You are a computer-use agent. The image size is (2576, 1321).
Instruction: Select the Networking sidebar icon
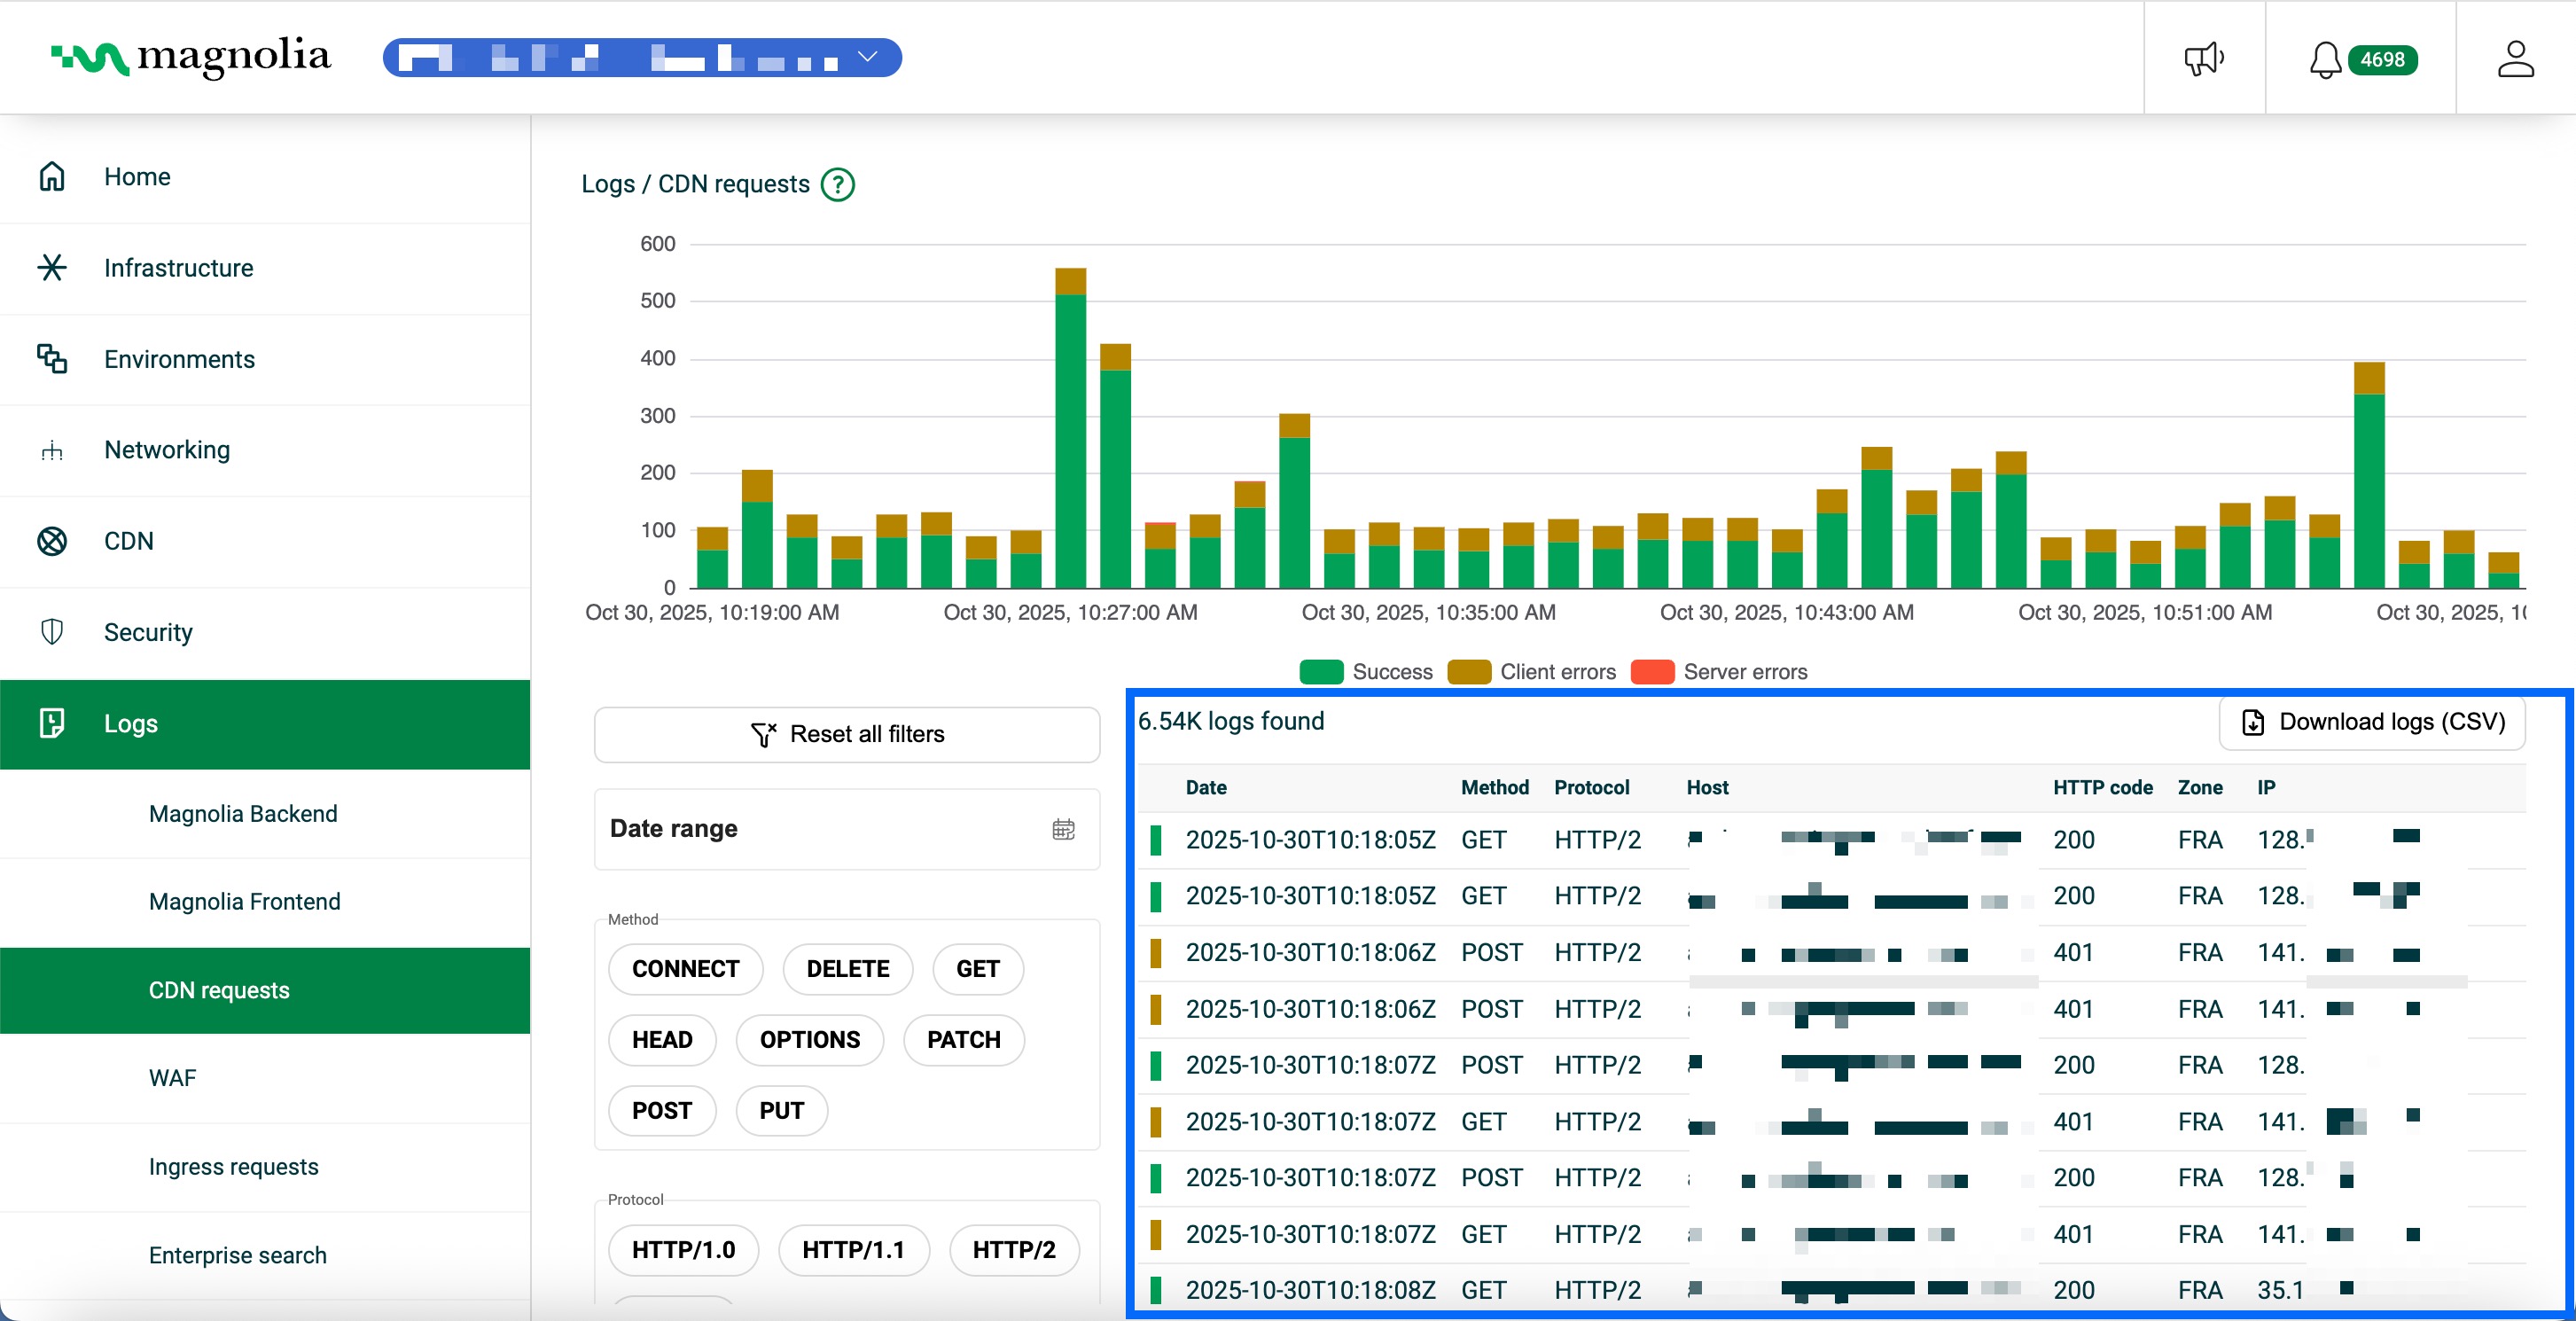[x=51, y=449]
